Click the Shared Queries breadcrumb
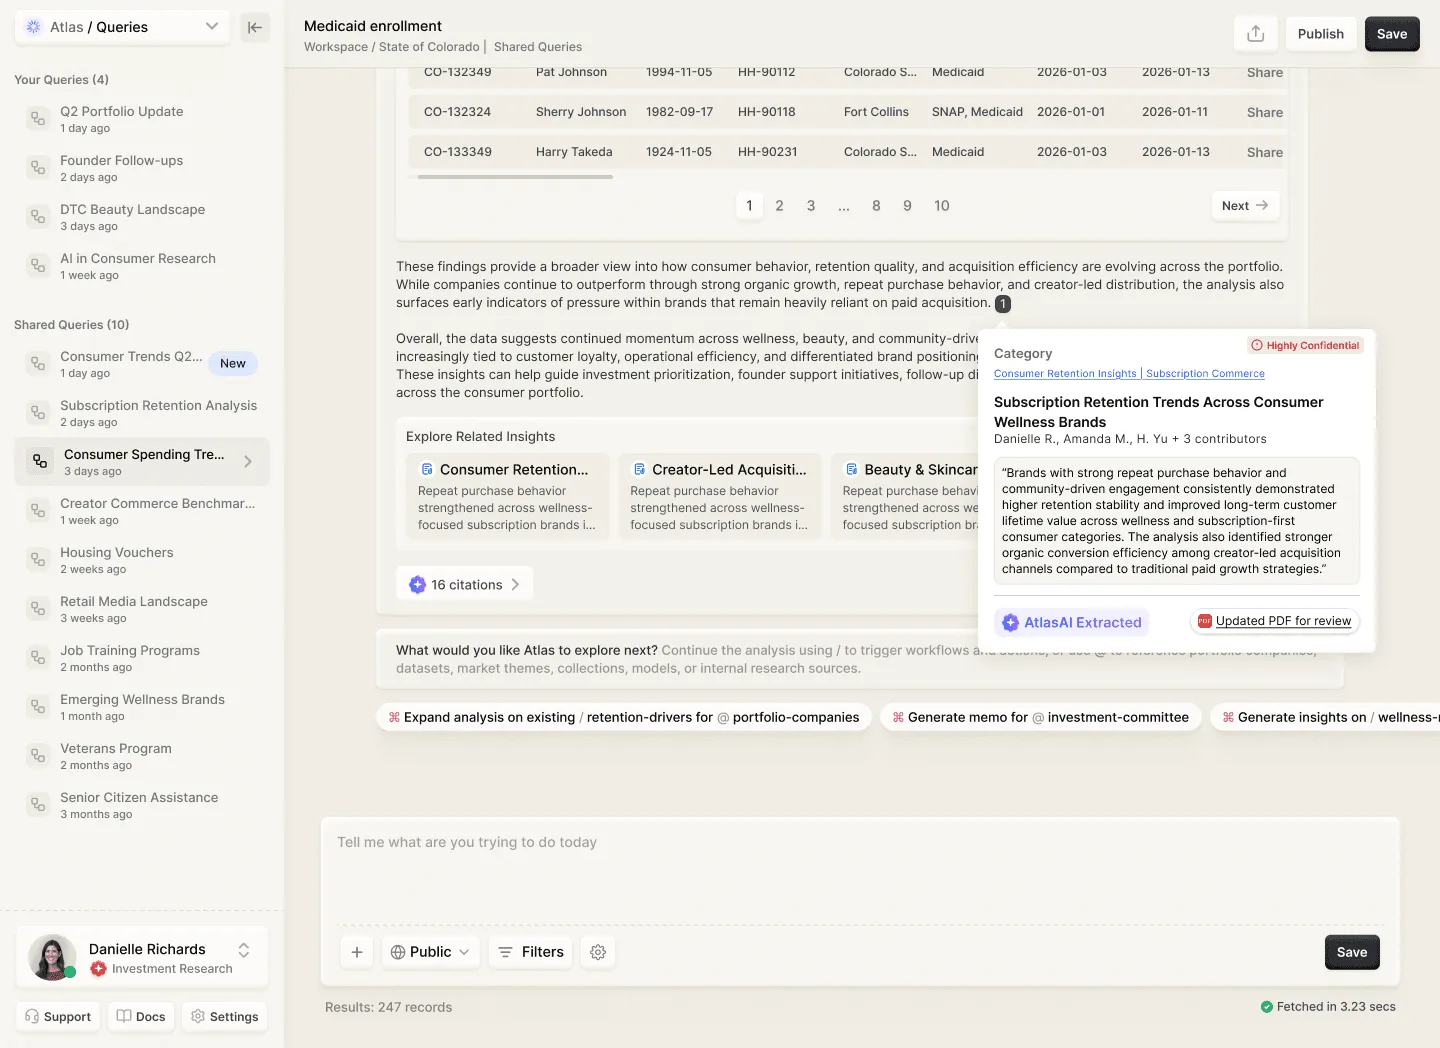Viewport: 1440px width, 1048px height. tap(537, 47)
